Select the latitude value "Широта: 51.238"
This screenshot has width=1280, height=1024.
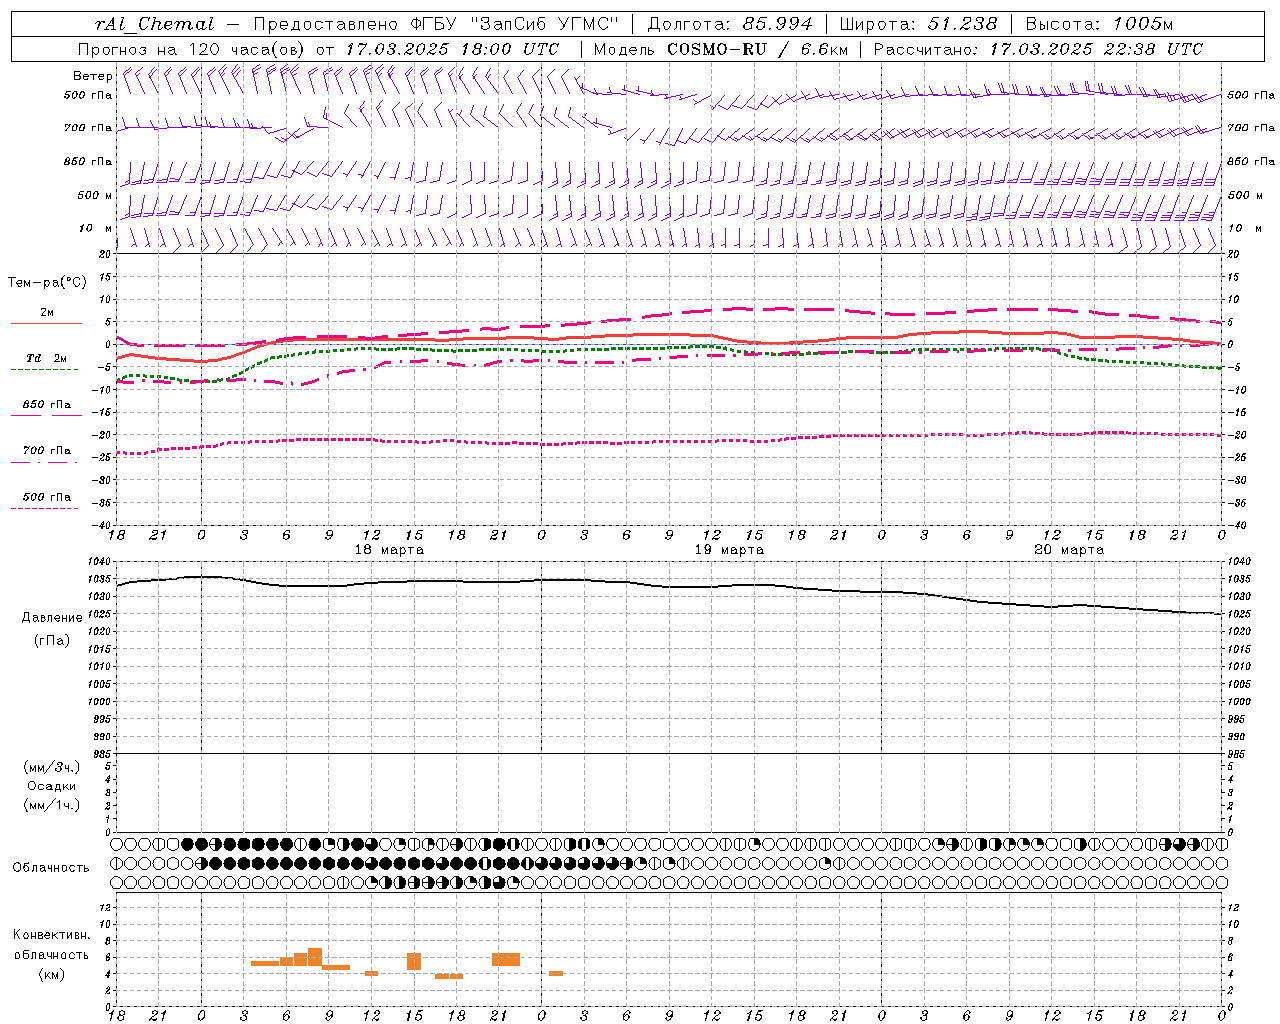[918, 24]
